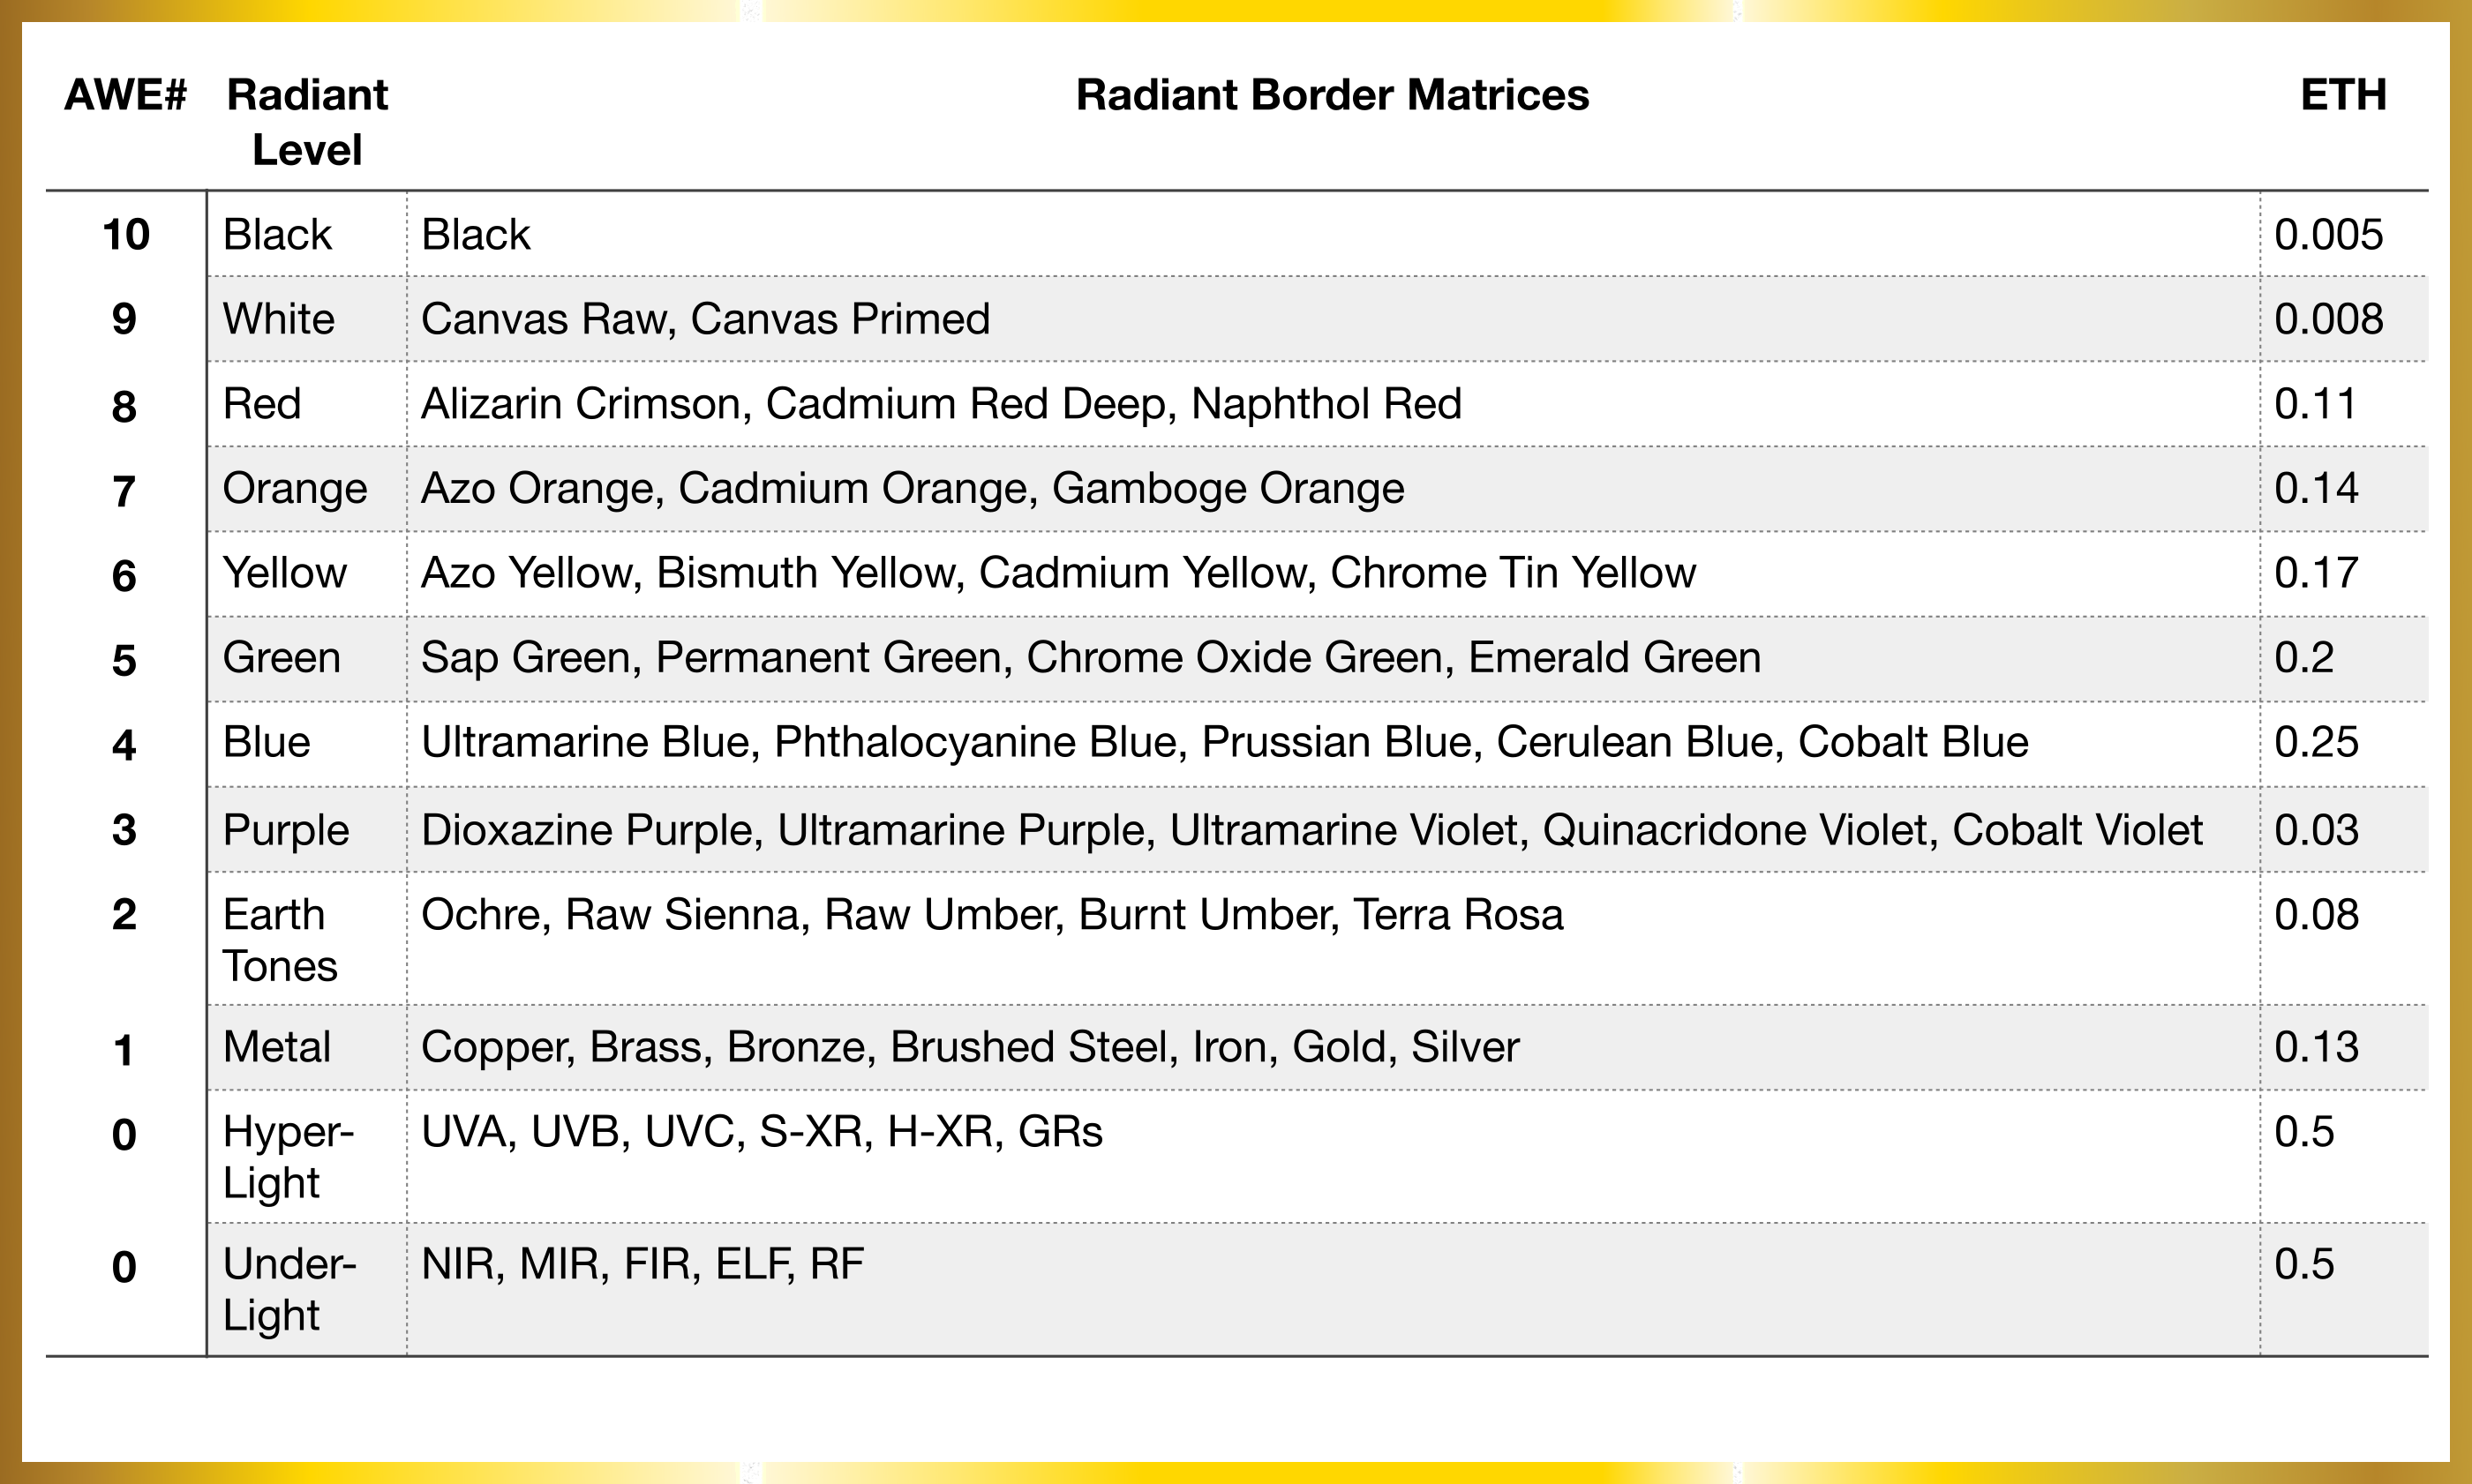Click the Radiant Border Matrices header
The image size is (2472, 1484).
[x=1331, y=96]
